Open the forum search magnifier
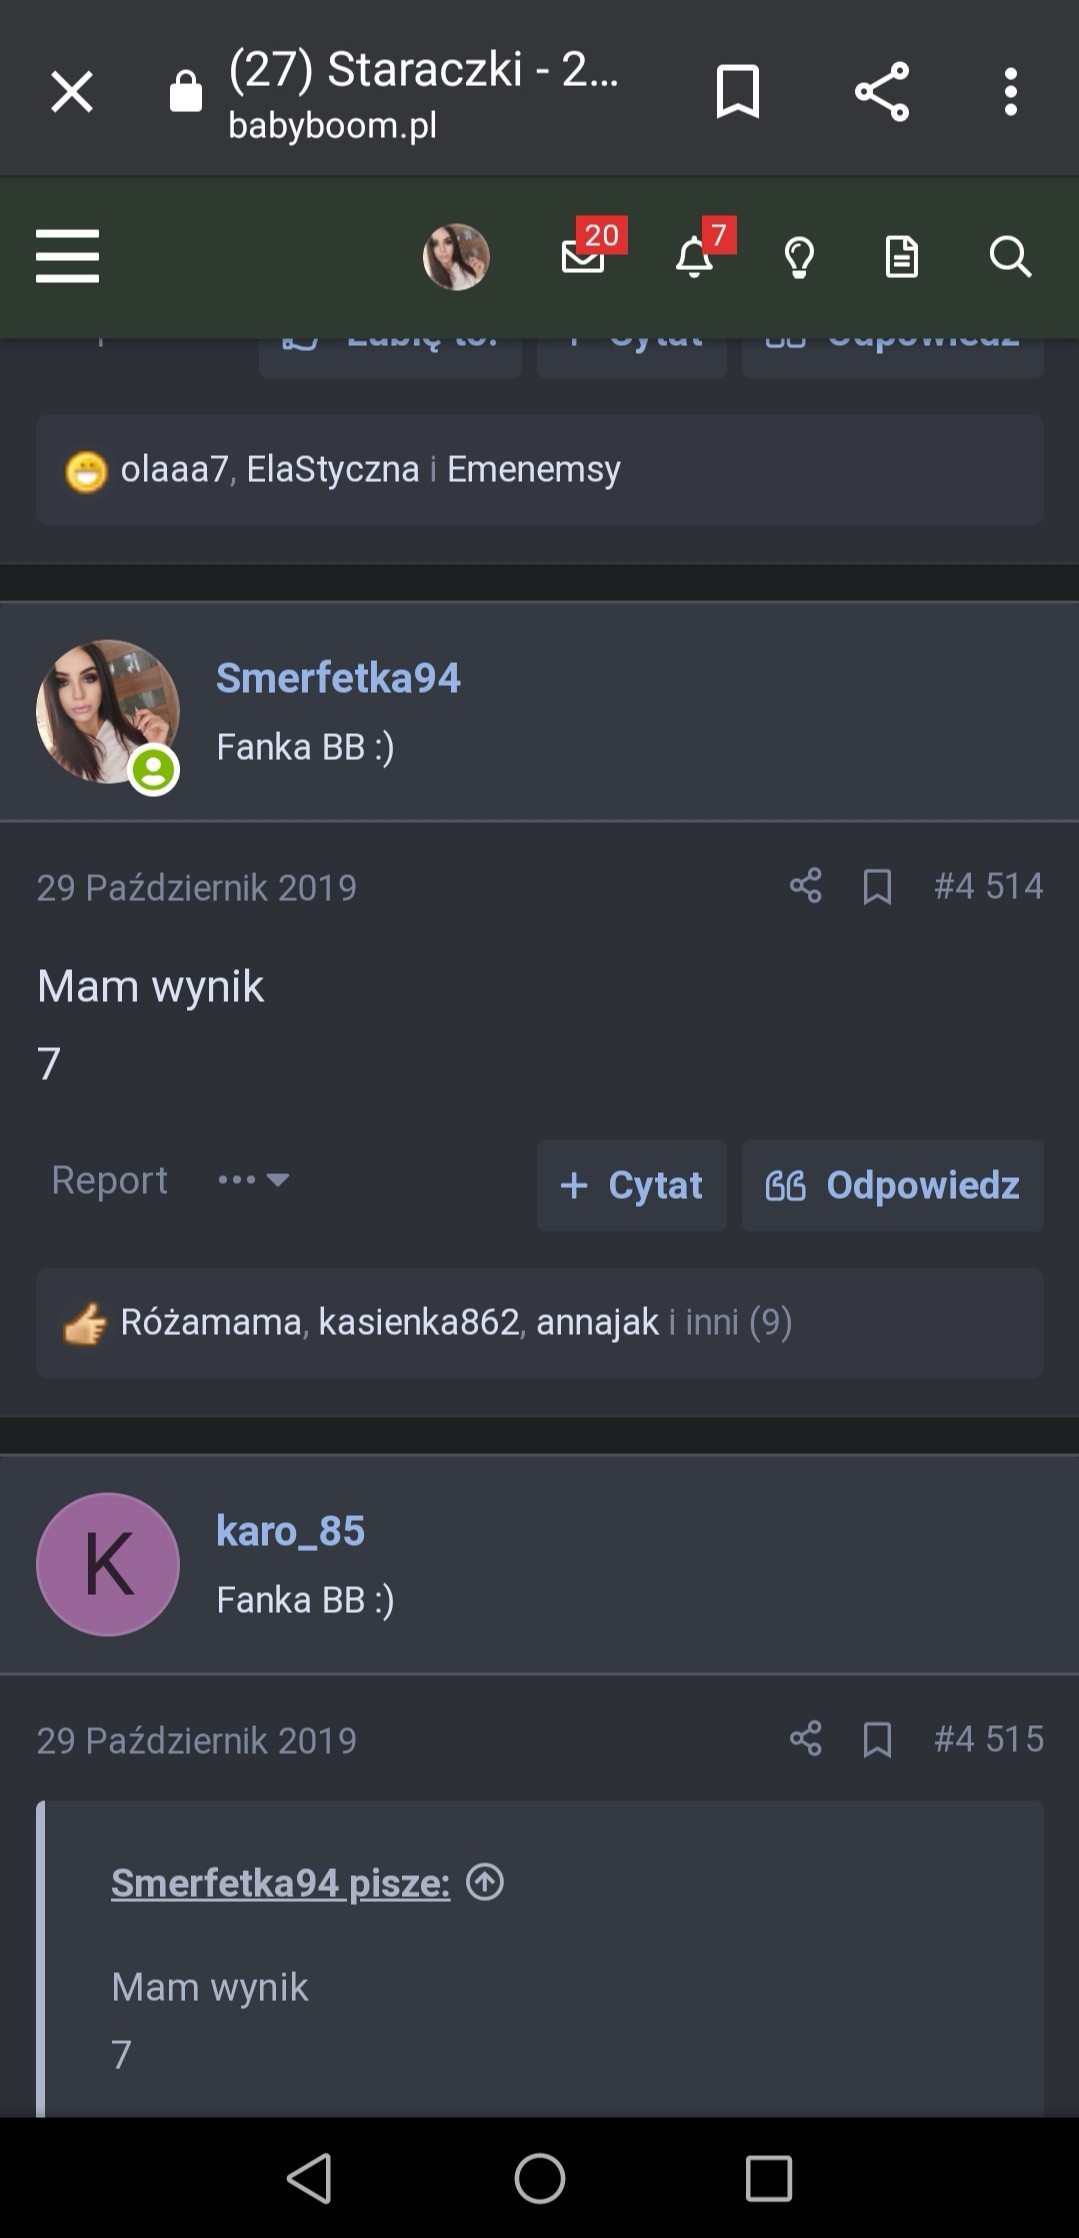Image resolution: width=1079 pixels, height=2238 pixels. (1010, 257)
